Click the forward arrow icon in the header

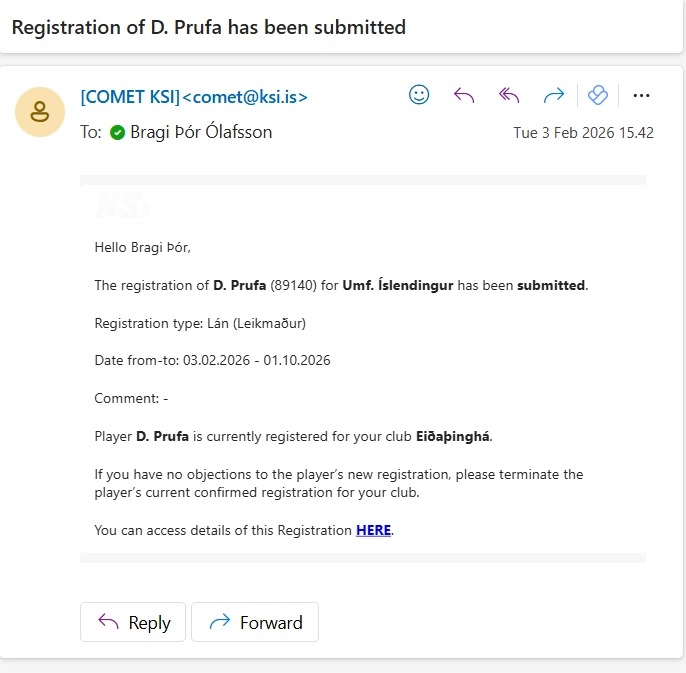553,95
